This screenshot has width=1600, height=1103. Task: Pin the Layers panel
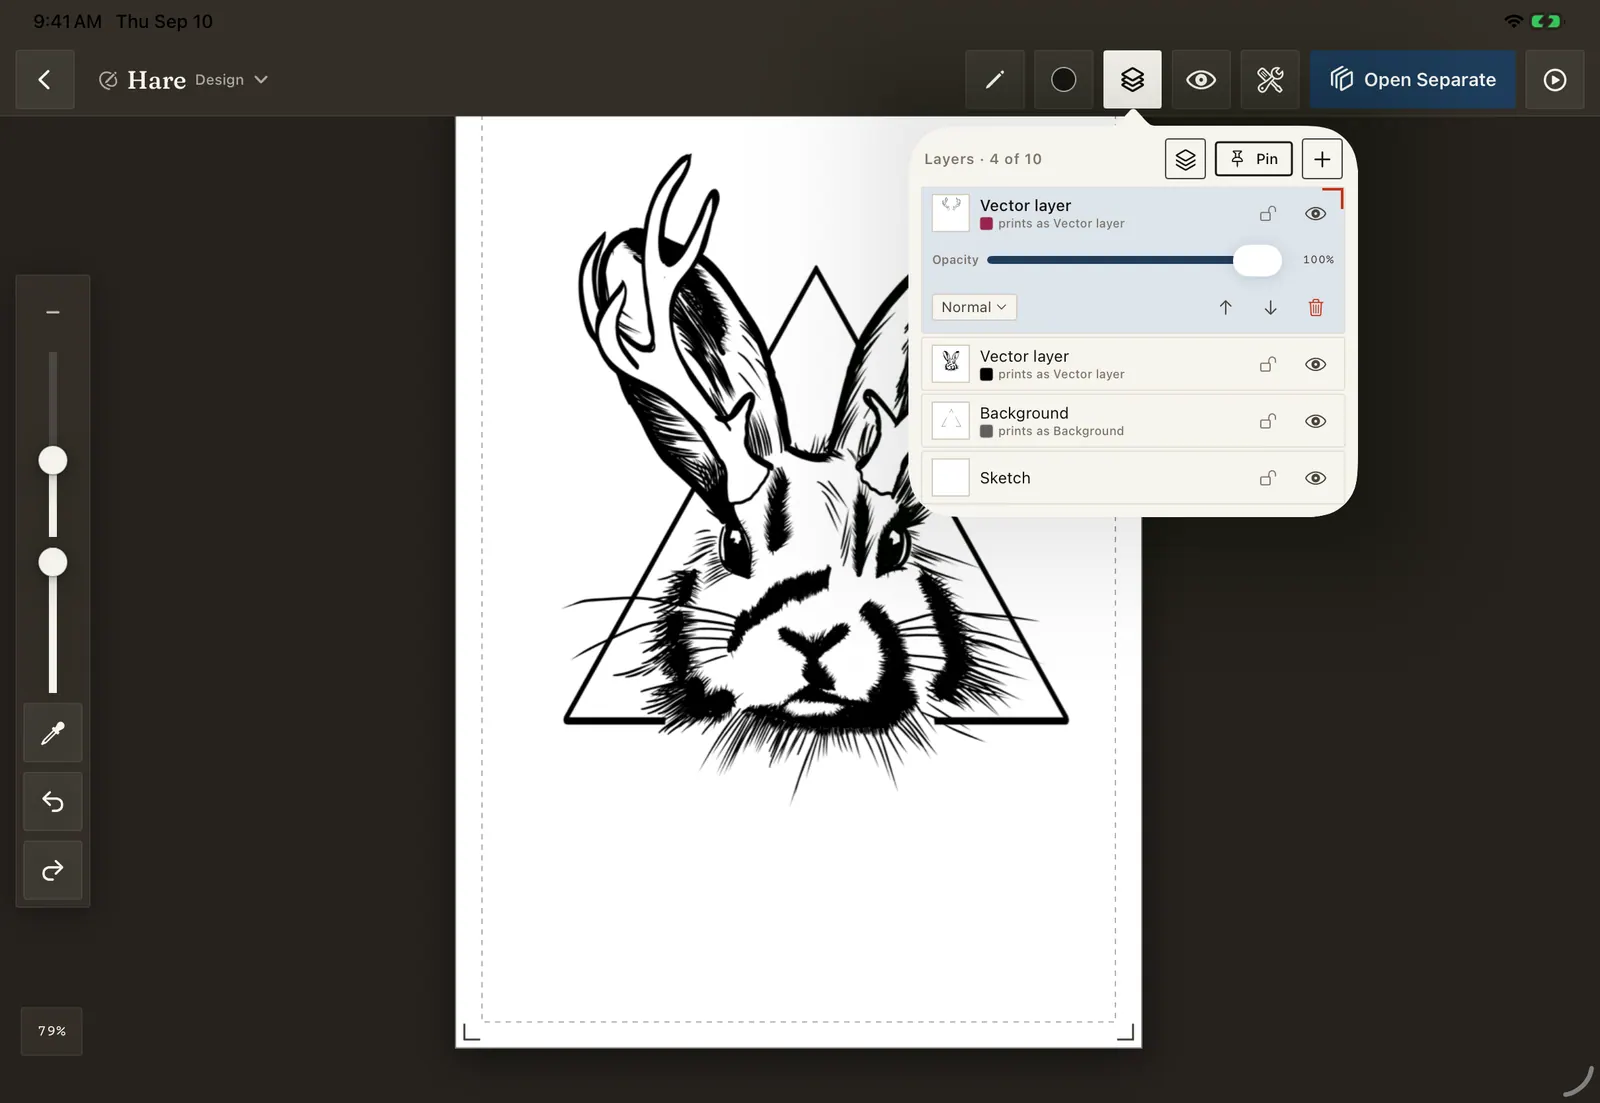tap(1254, 159)
